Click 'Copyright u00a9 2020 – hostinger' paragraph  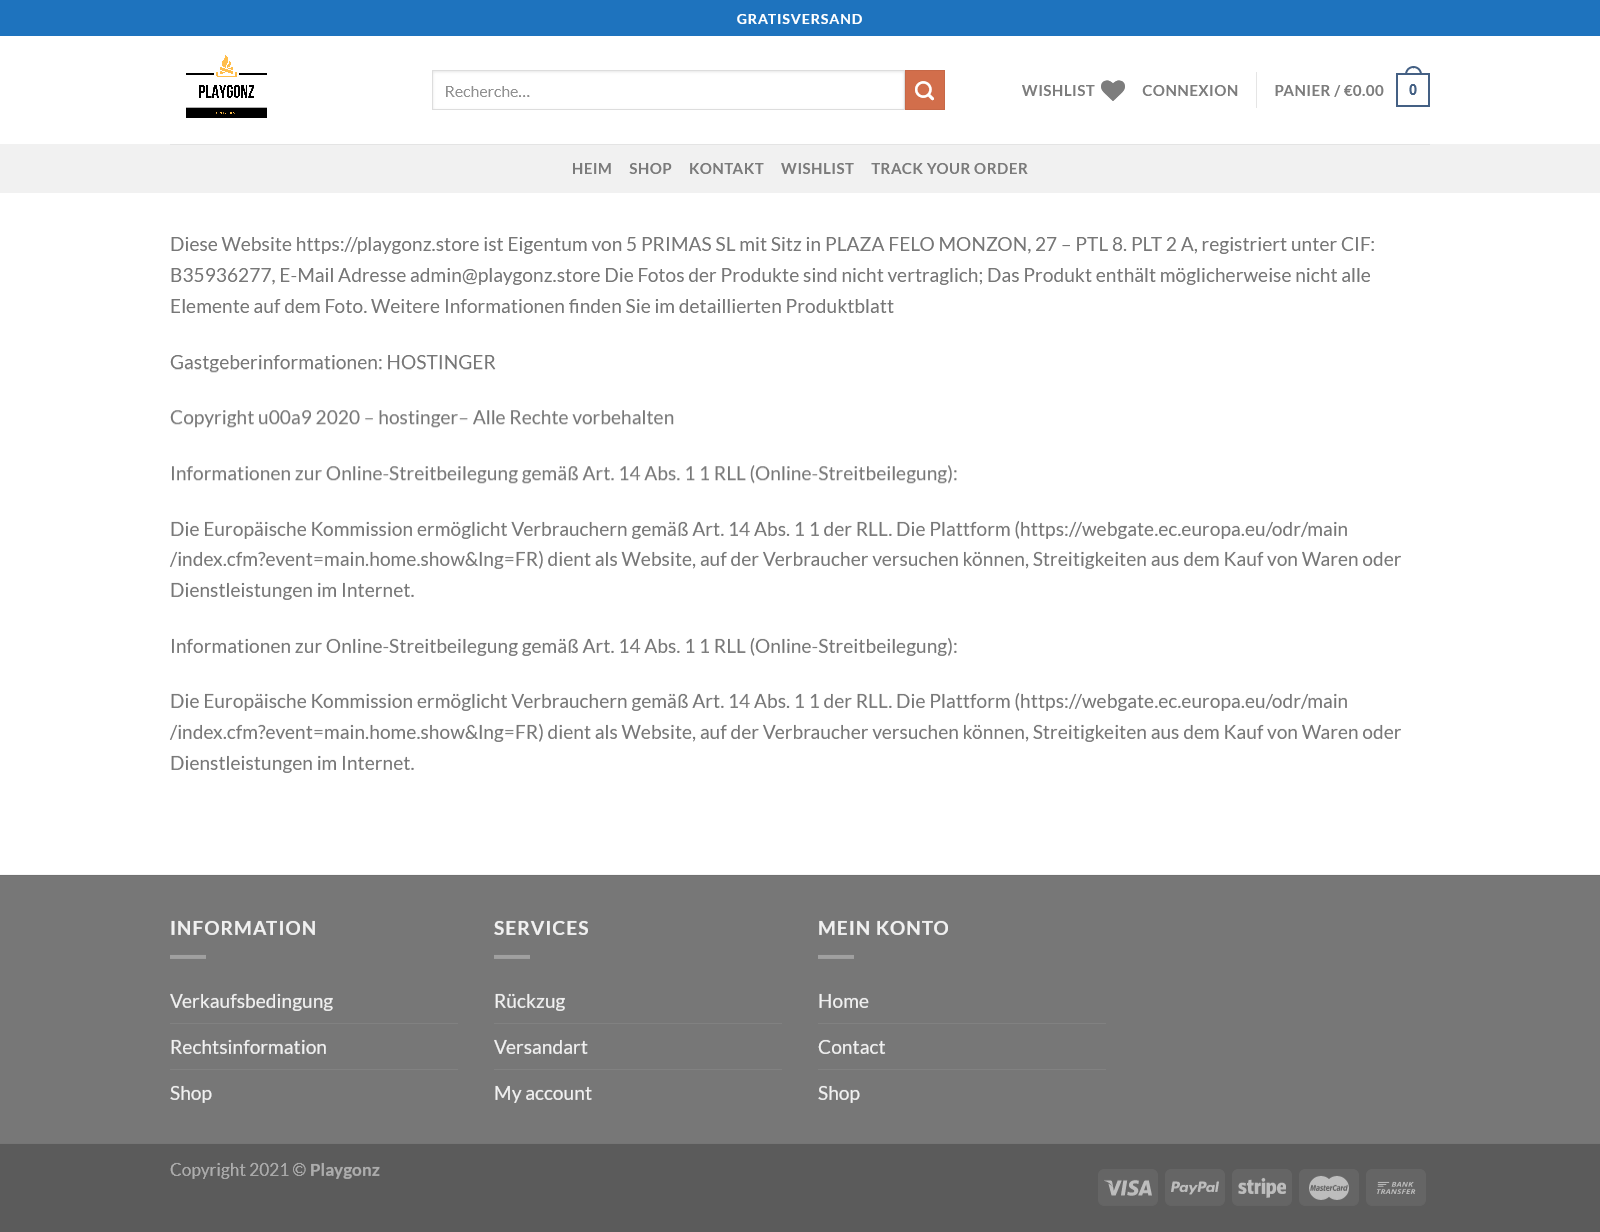[422, 417]
